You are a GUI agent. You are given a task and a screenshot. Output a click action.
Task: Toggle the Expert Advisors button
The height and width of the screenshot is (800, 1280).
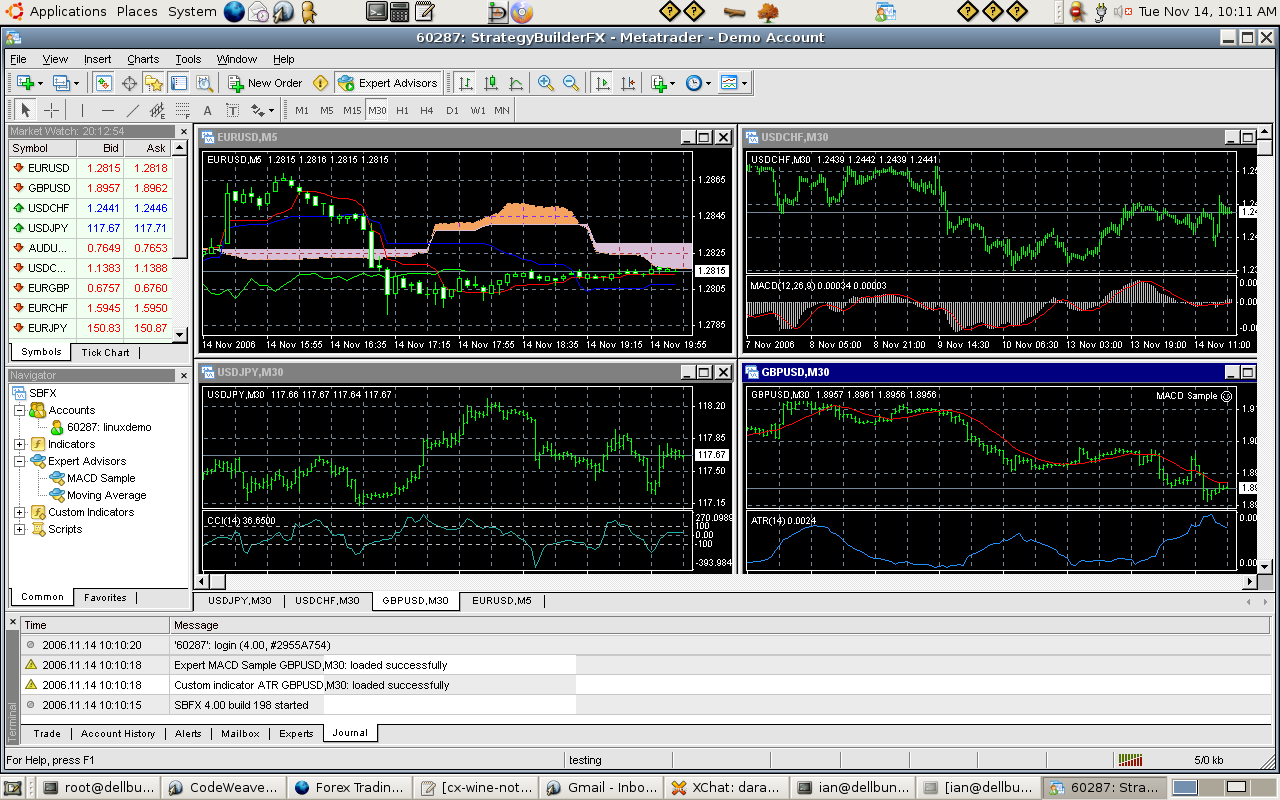pos(388,83)
